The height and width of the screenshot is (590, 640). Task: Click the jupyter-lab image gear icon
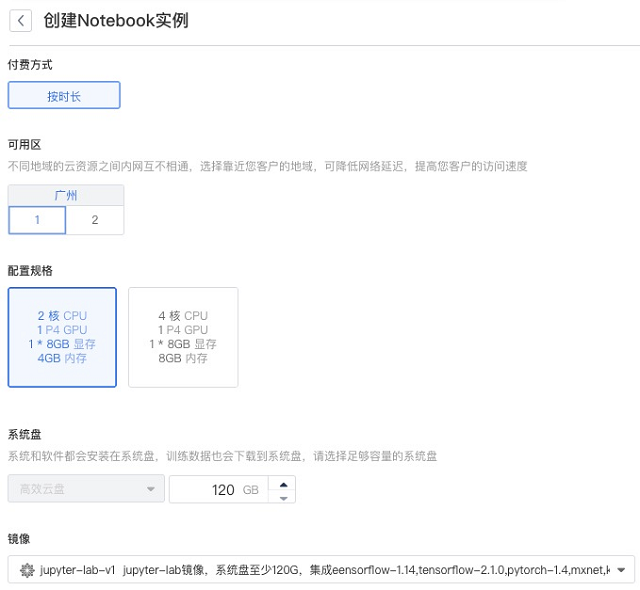[x=27, y=570]
